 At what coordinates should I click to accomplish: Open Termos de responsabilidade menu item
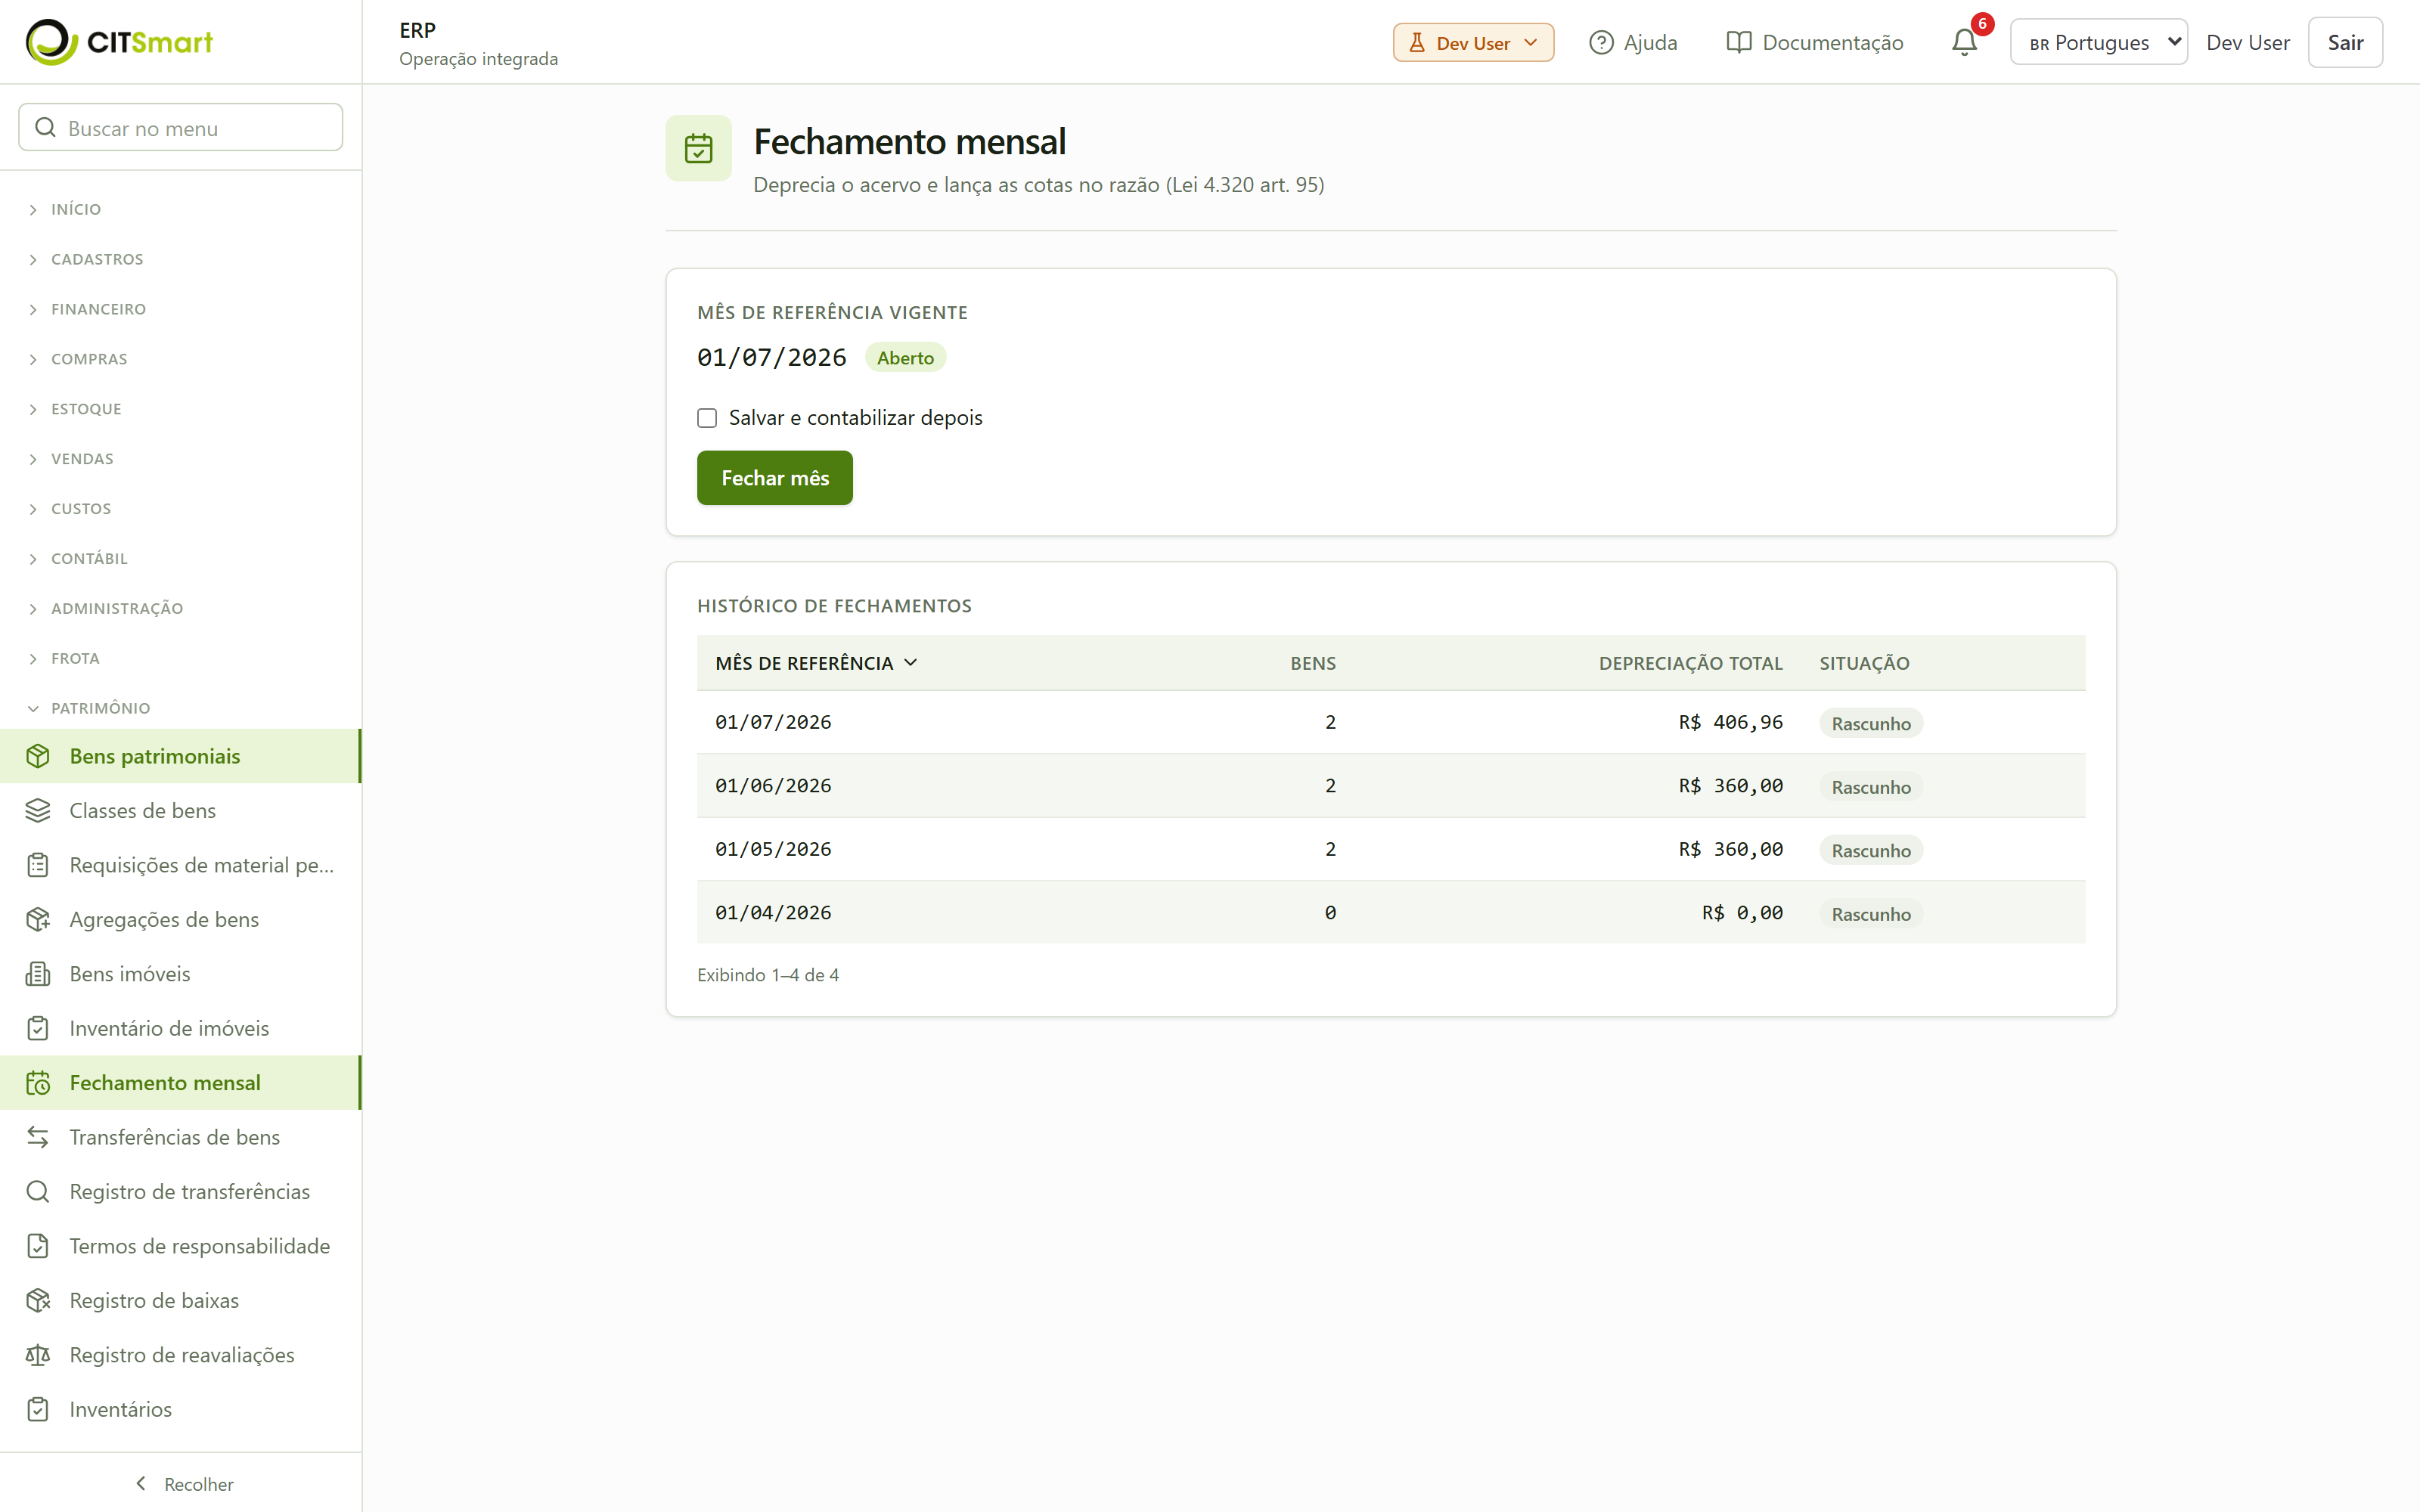click(x=180, y=1246)
